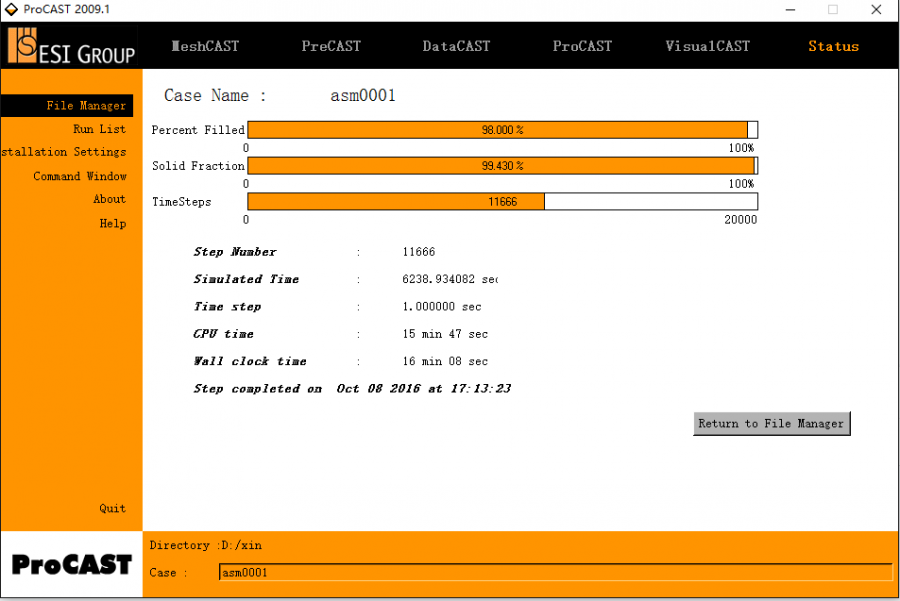Click the Solid Fraction progress bar

coord(503,166)
